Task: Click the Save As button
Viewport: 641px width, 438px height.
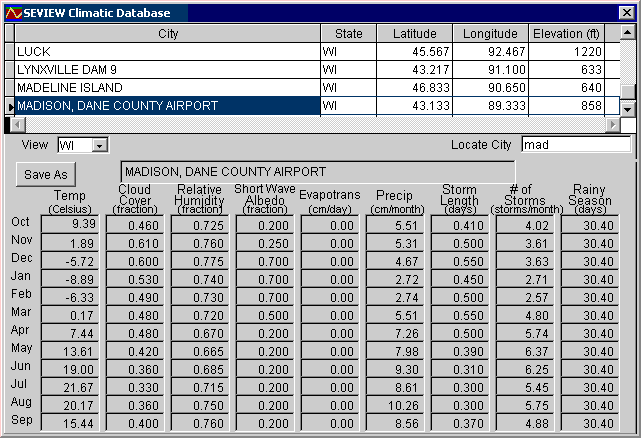Action: 46,175
